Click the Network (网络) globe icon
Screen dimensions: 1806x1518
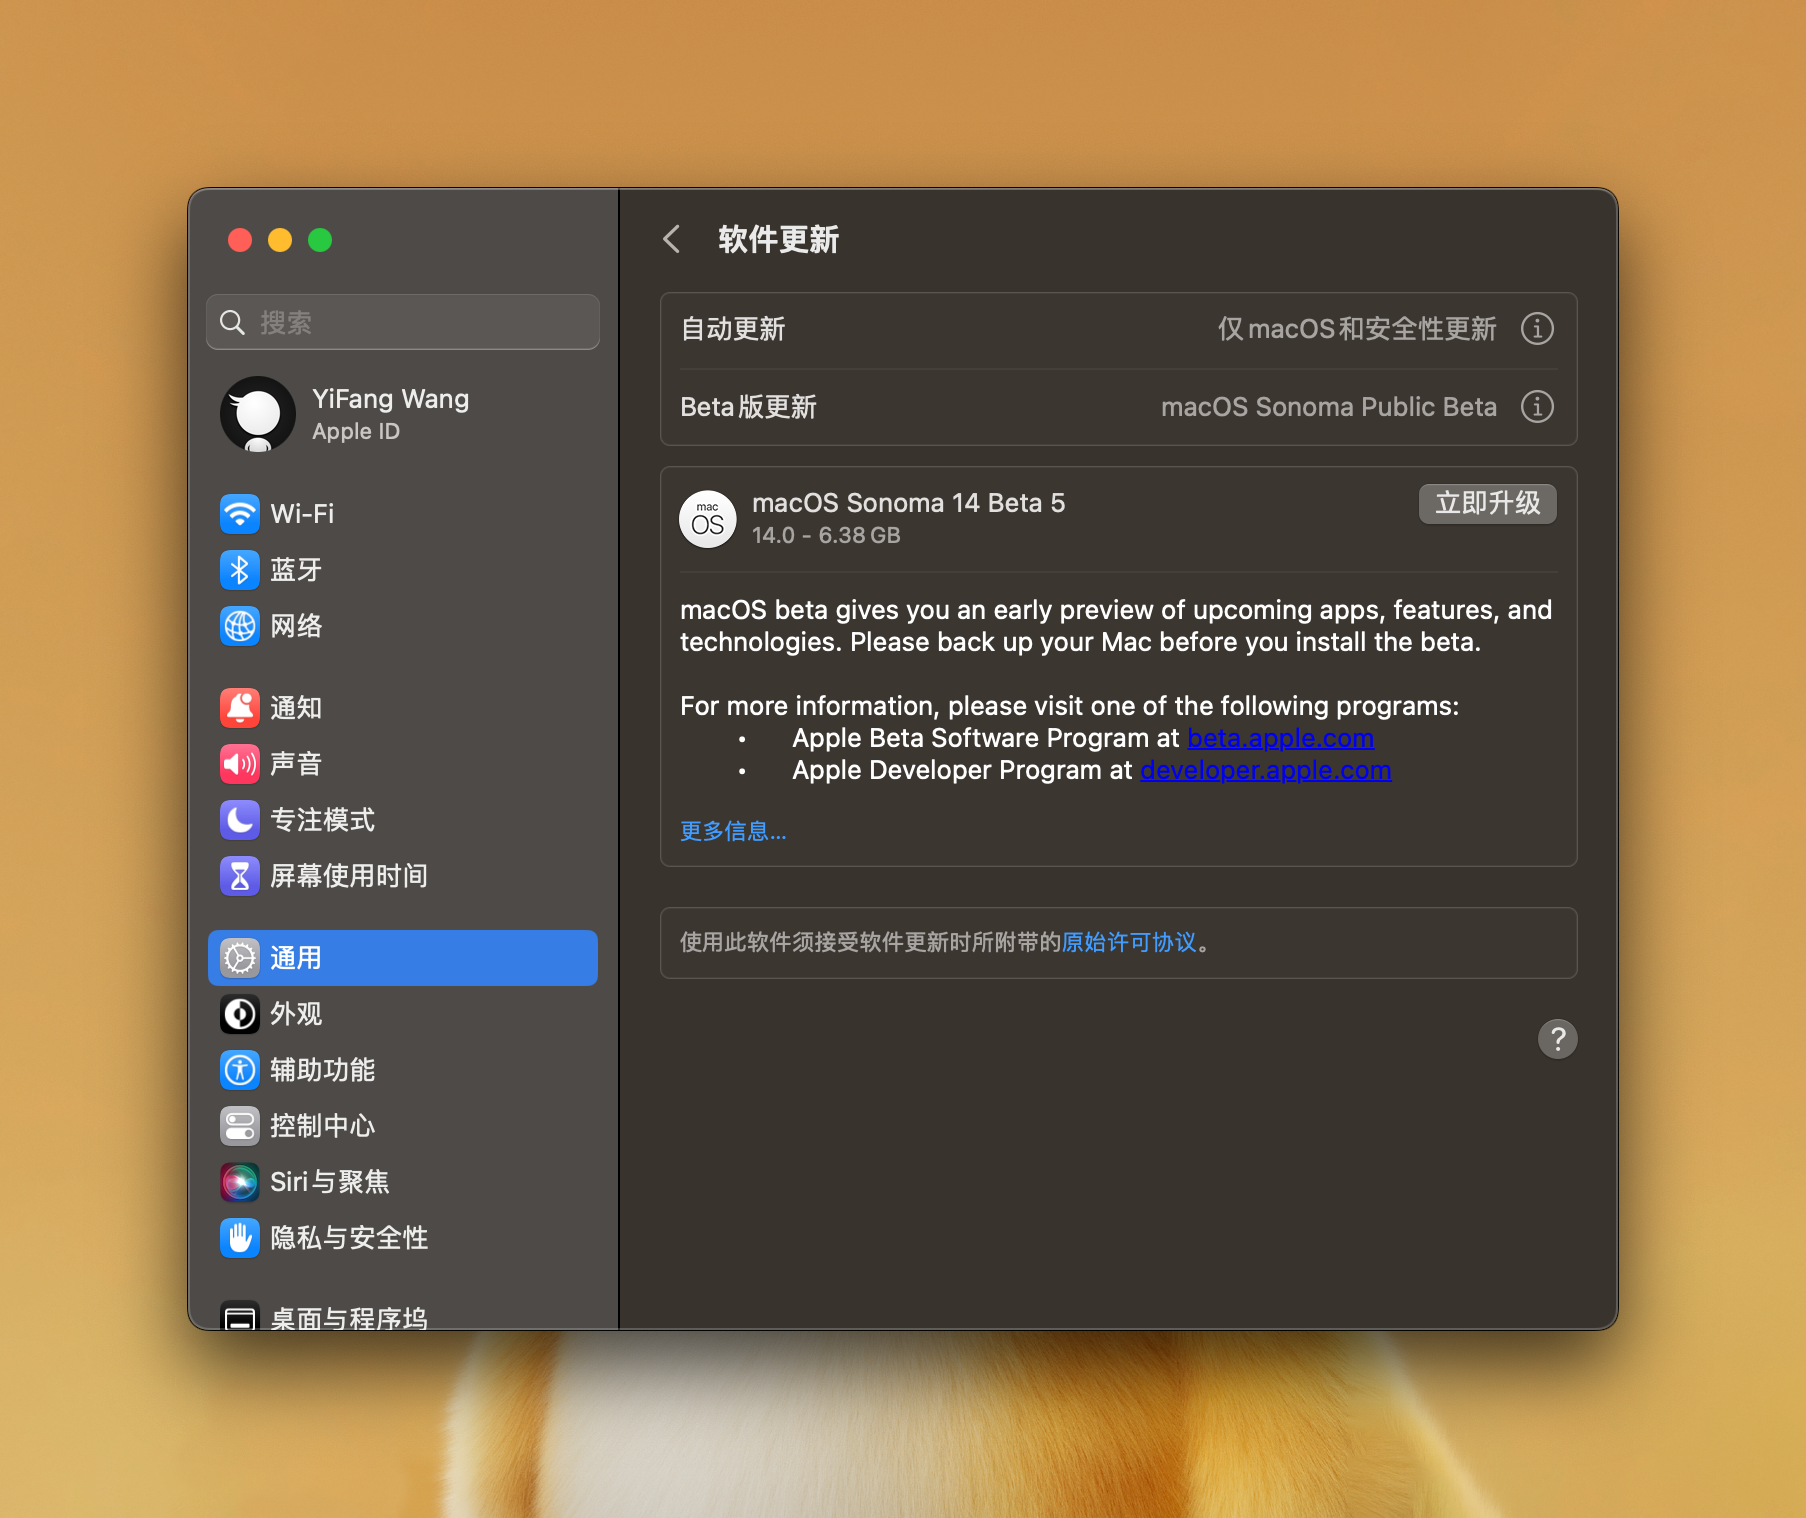[x=240, y=626]
